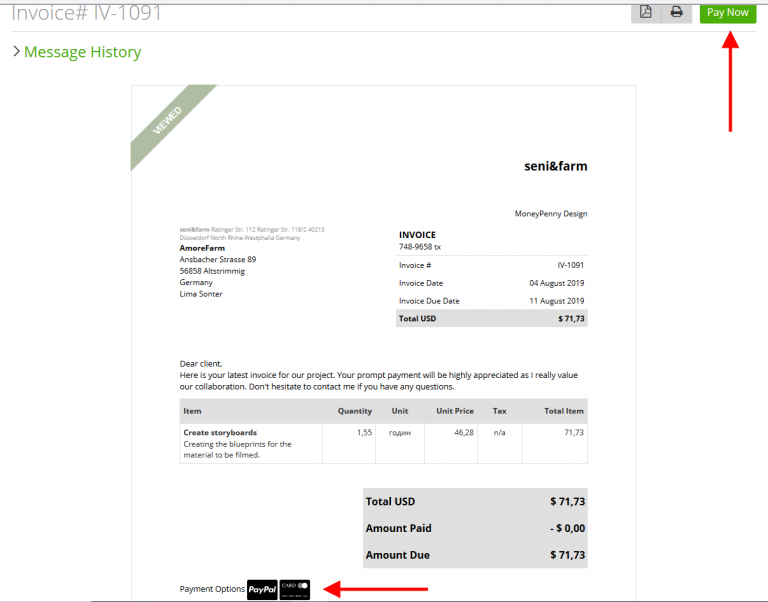Viewport: 768px width, 602px height.
Task: Select the seni&farm company name heading
Action: (x=555, y=166)
